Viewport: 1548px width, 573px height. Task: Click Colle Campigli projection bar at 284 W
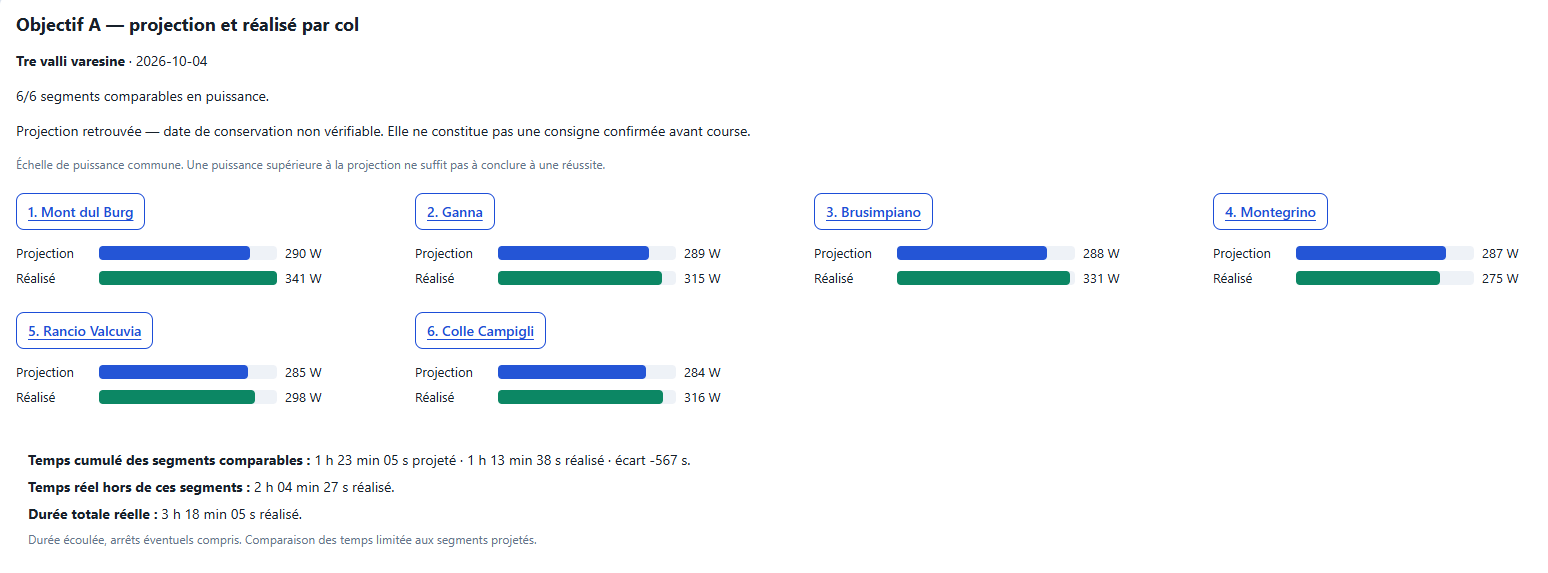572,373
